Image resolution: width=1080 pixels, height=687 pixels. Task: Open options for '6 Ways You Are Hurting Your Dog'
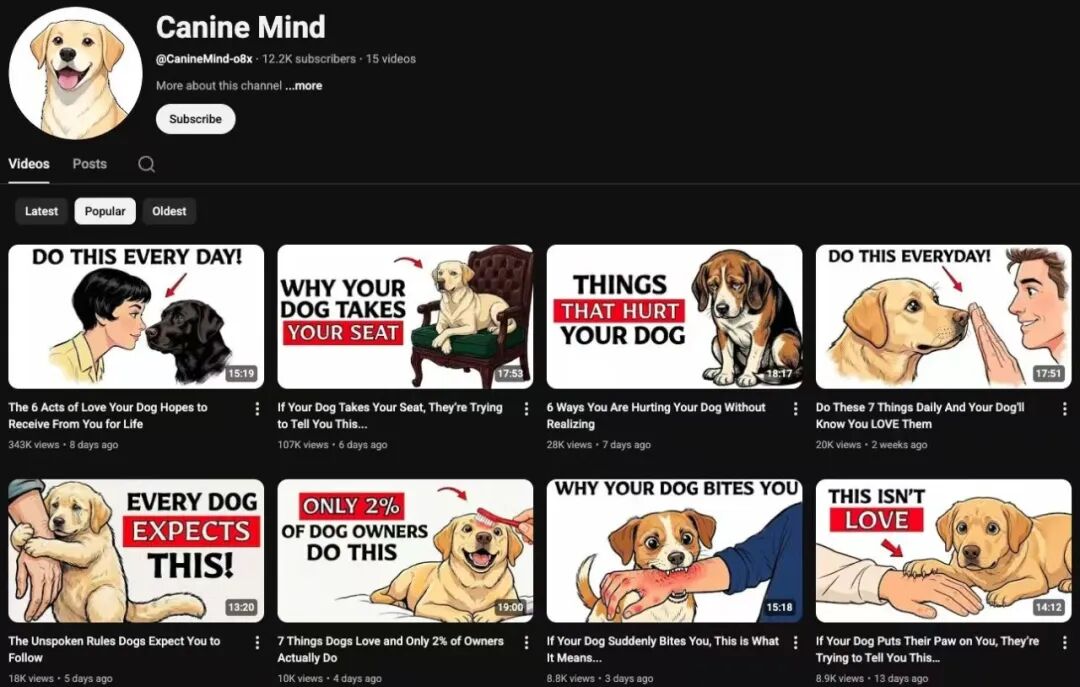tap(796, 408)
